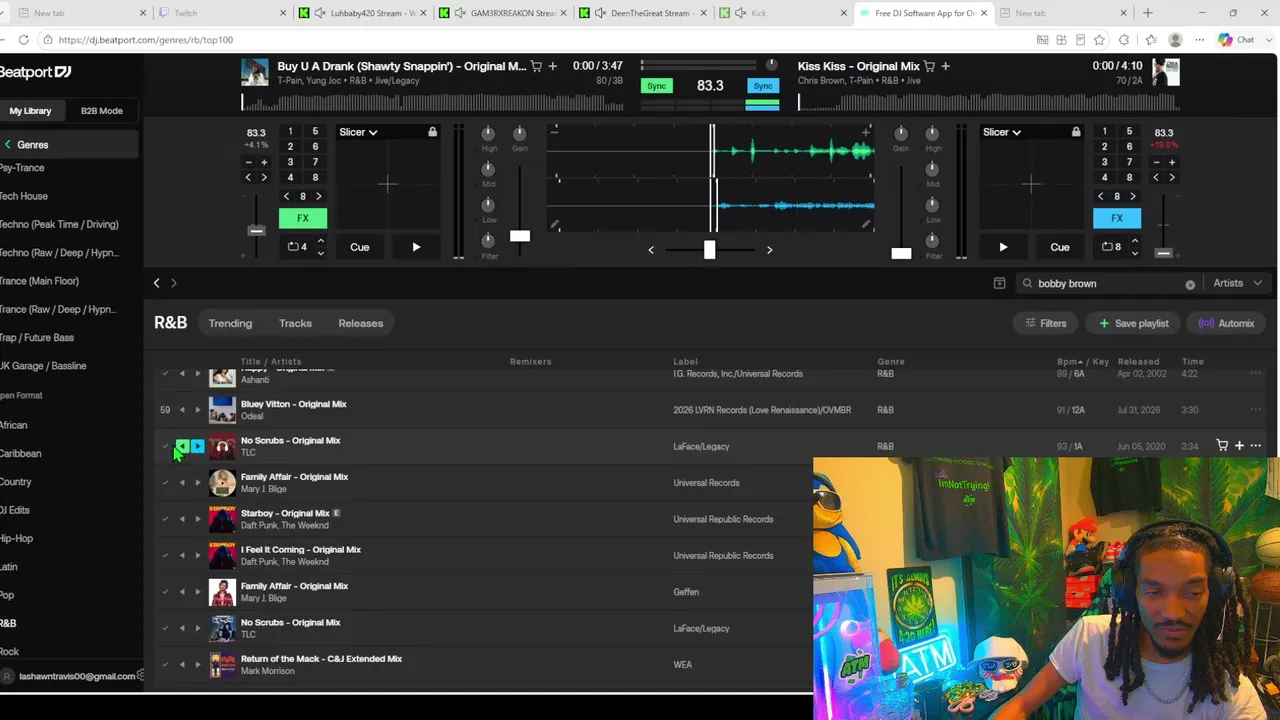This screenshot has width=1280, height=720.
Task: Toggle the green FX button on left deck
Action: [302, 218]
